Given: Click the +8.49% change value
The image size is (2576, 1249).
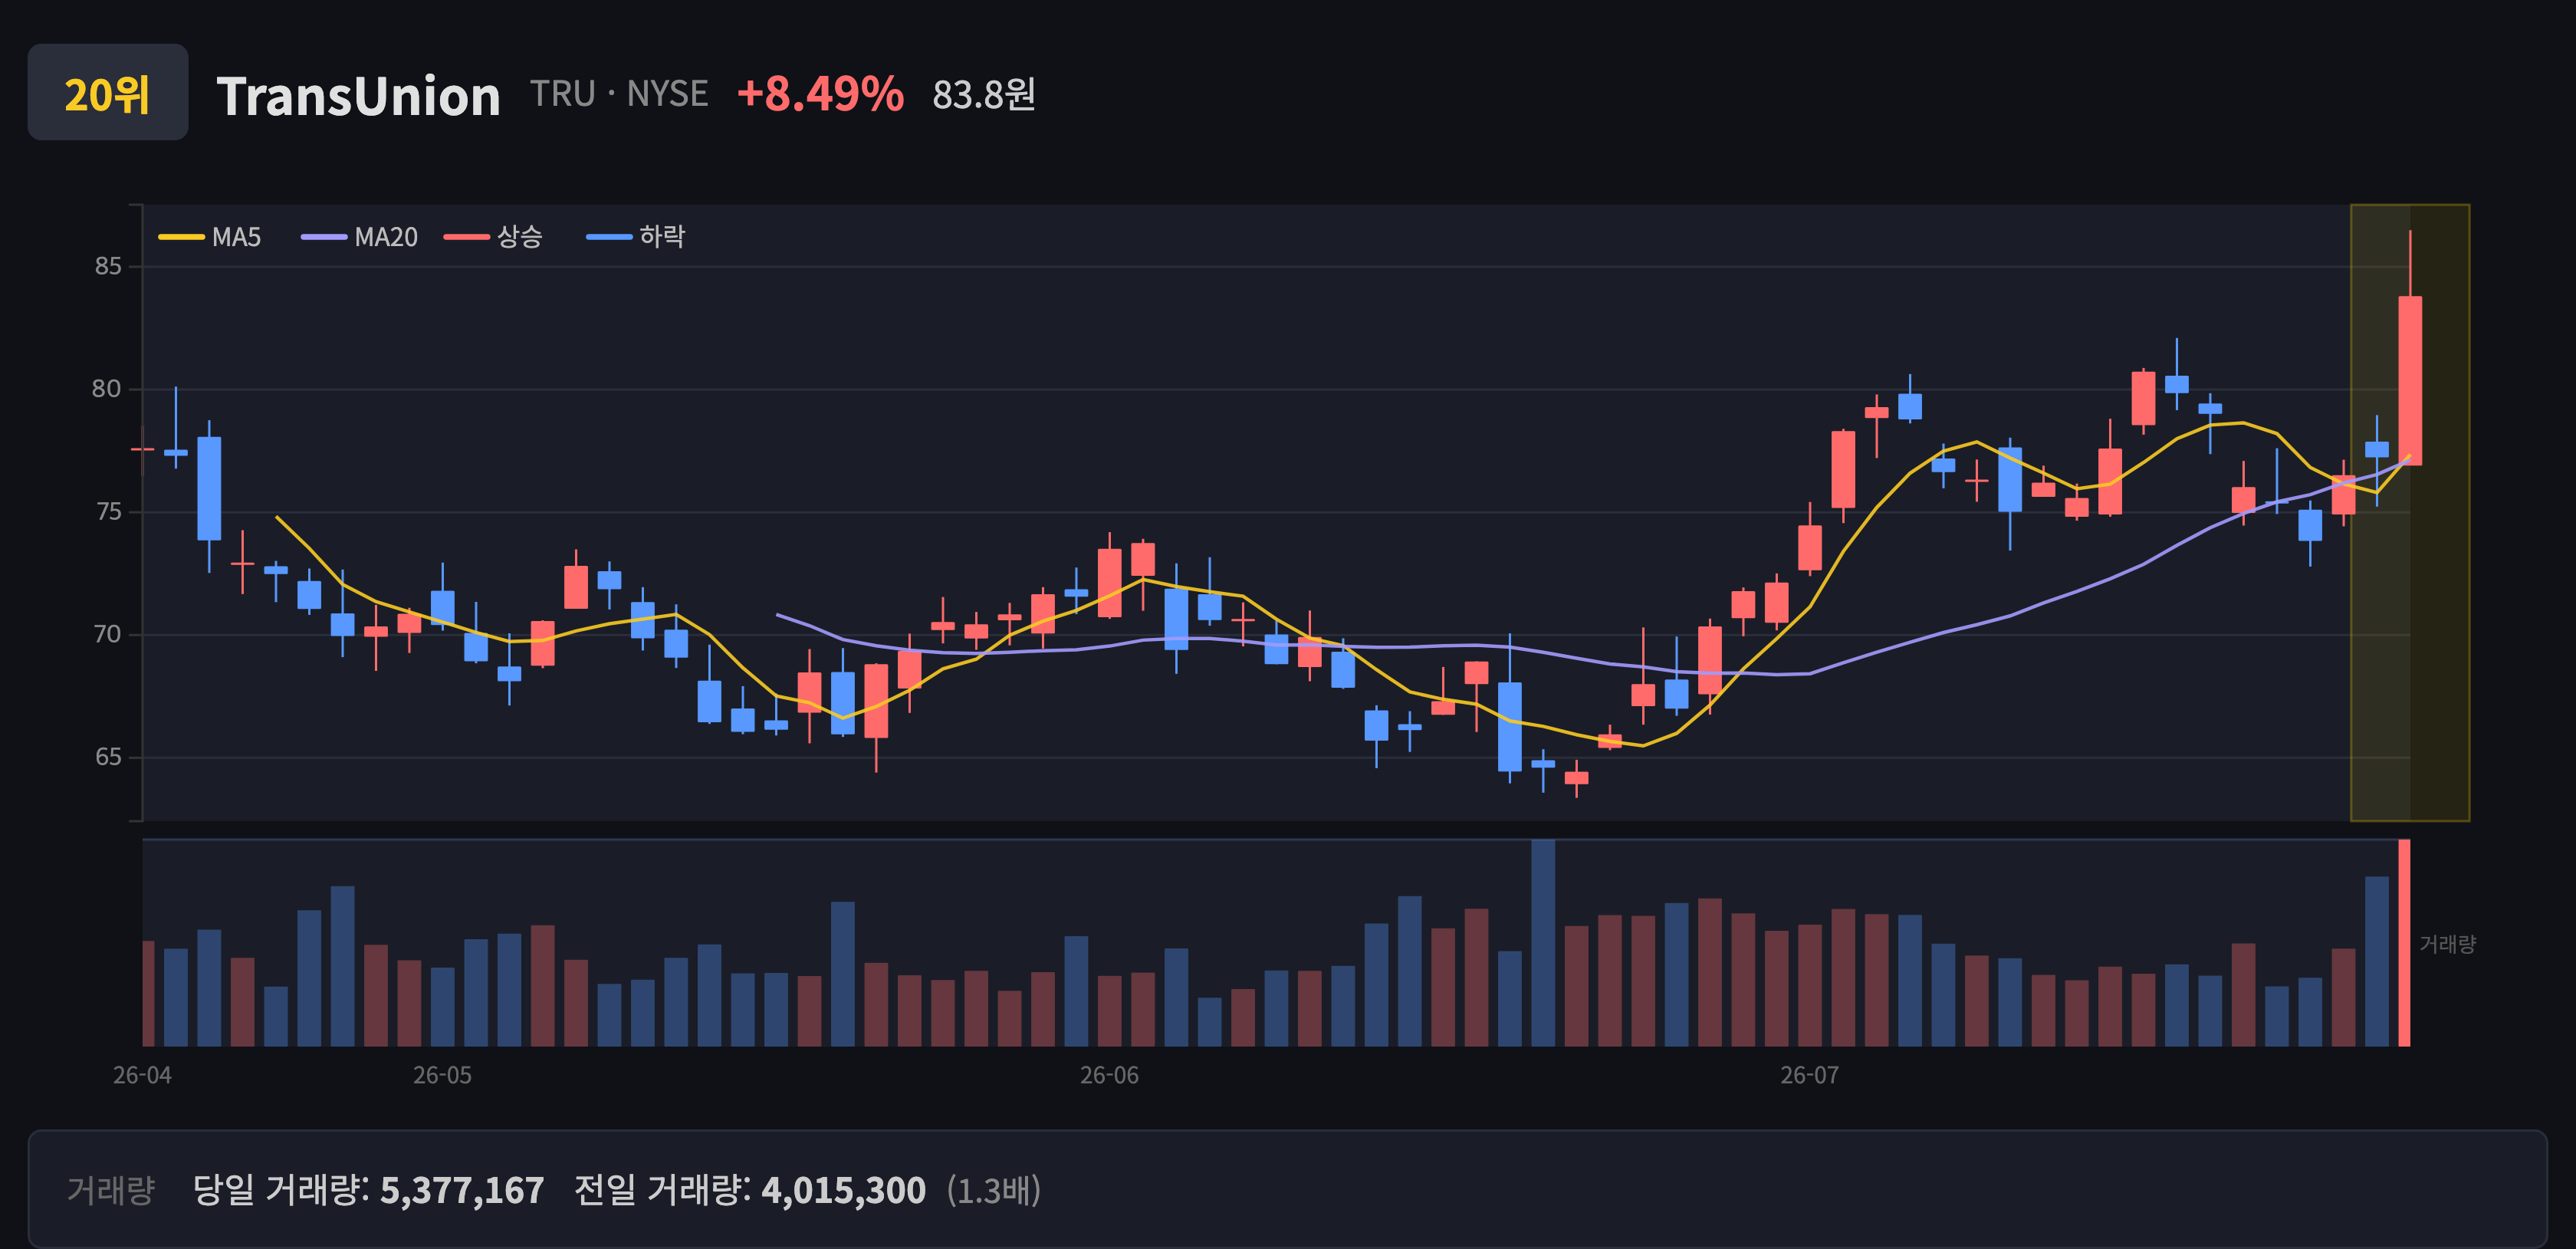Looking at the screenshot, I should pyautogui.click(x=820, y=94).
